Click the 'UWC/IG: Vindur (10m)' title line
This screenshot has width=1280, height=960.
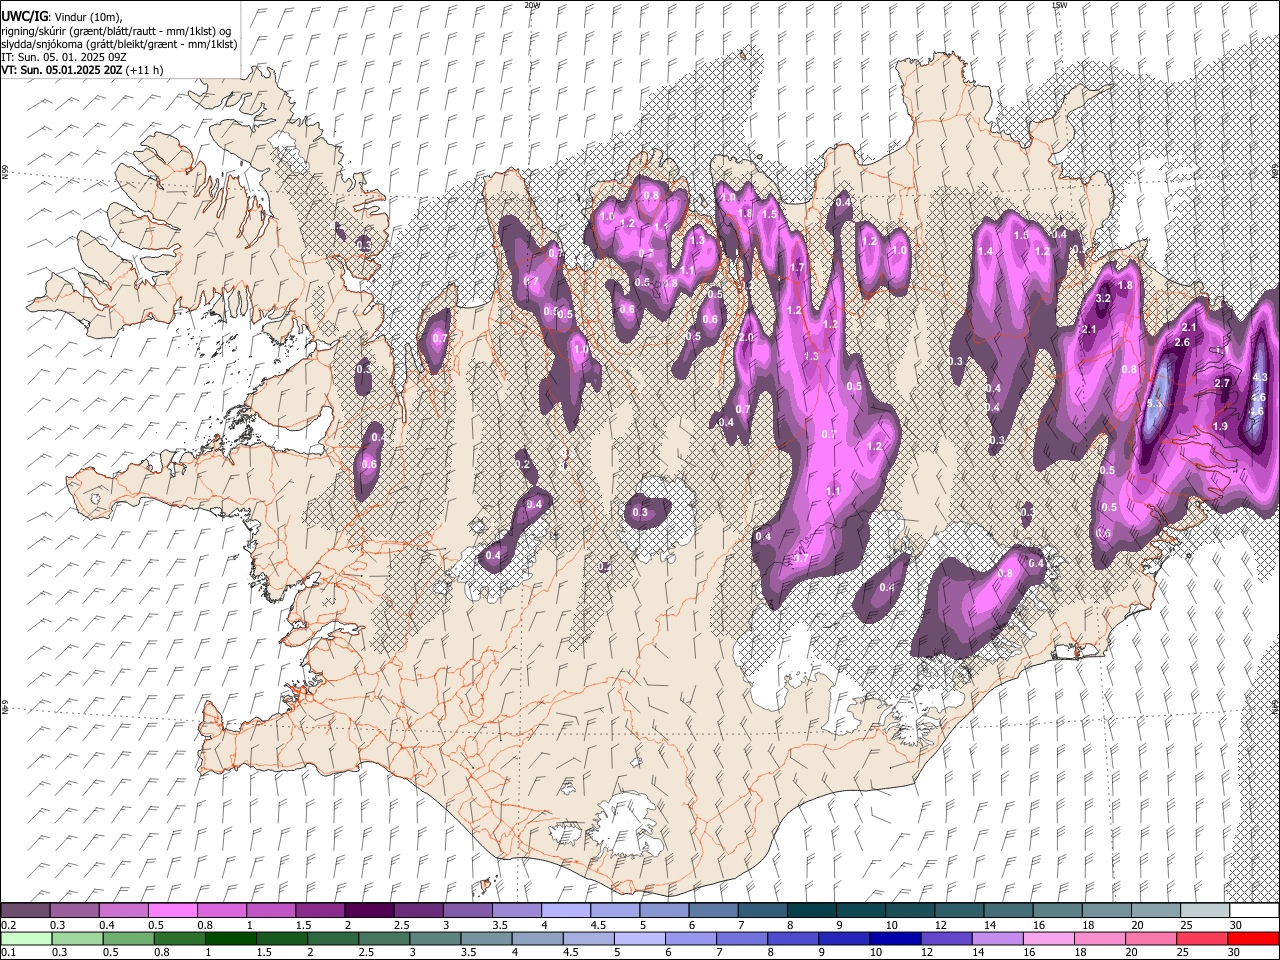tap(61, 15)
